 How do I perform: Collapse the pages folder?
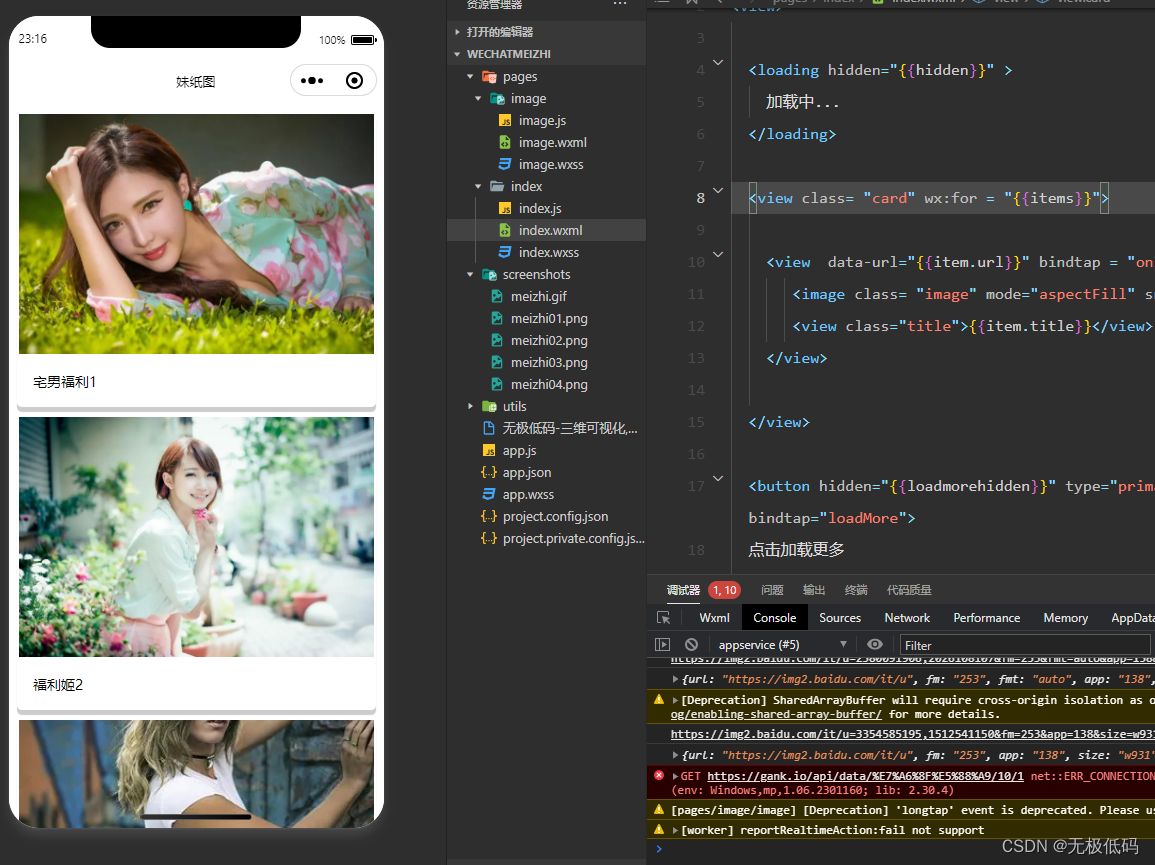(470, 76)
